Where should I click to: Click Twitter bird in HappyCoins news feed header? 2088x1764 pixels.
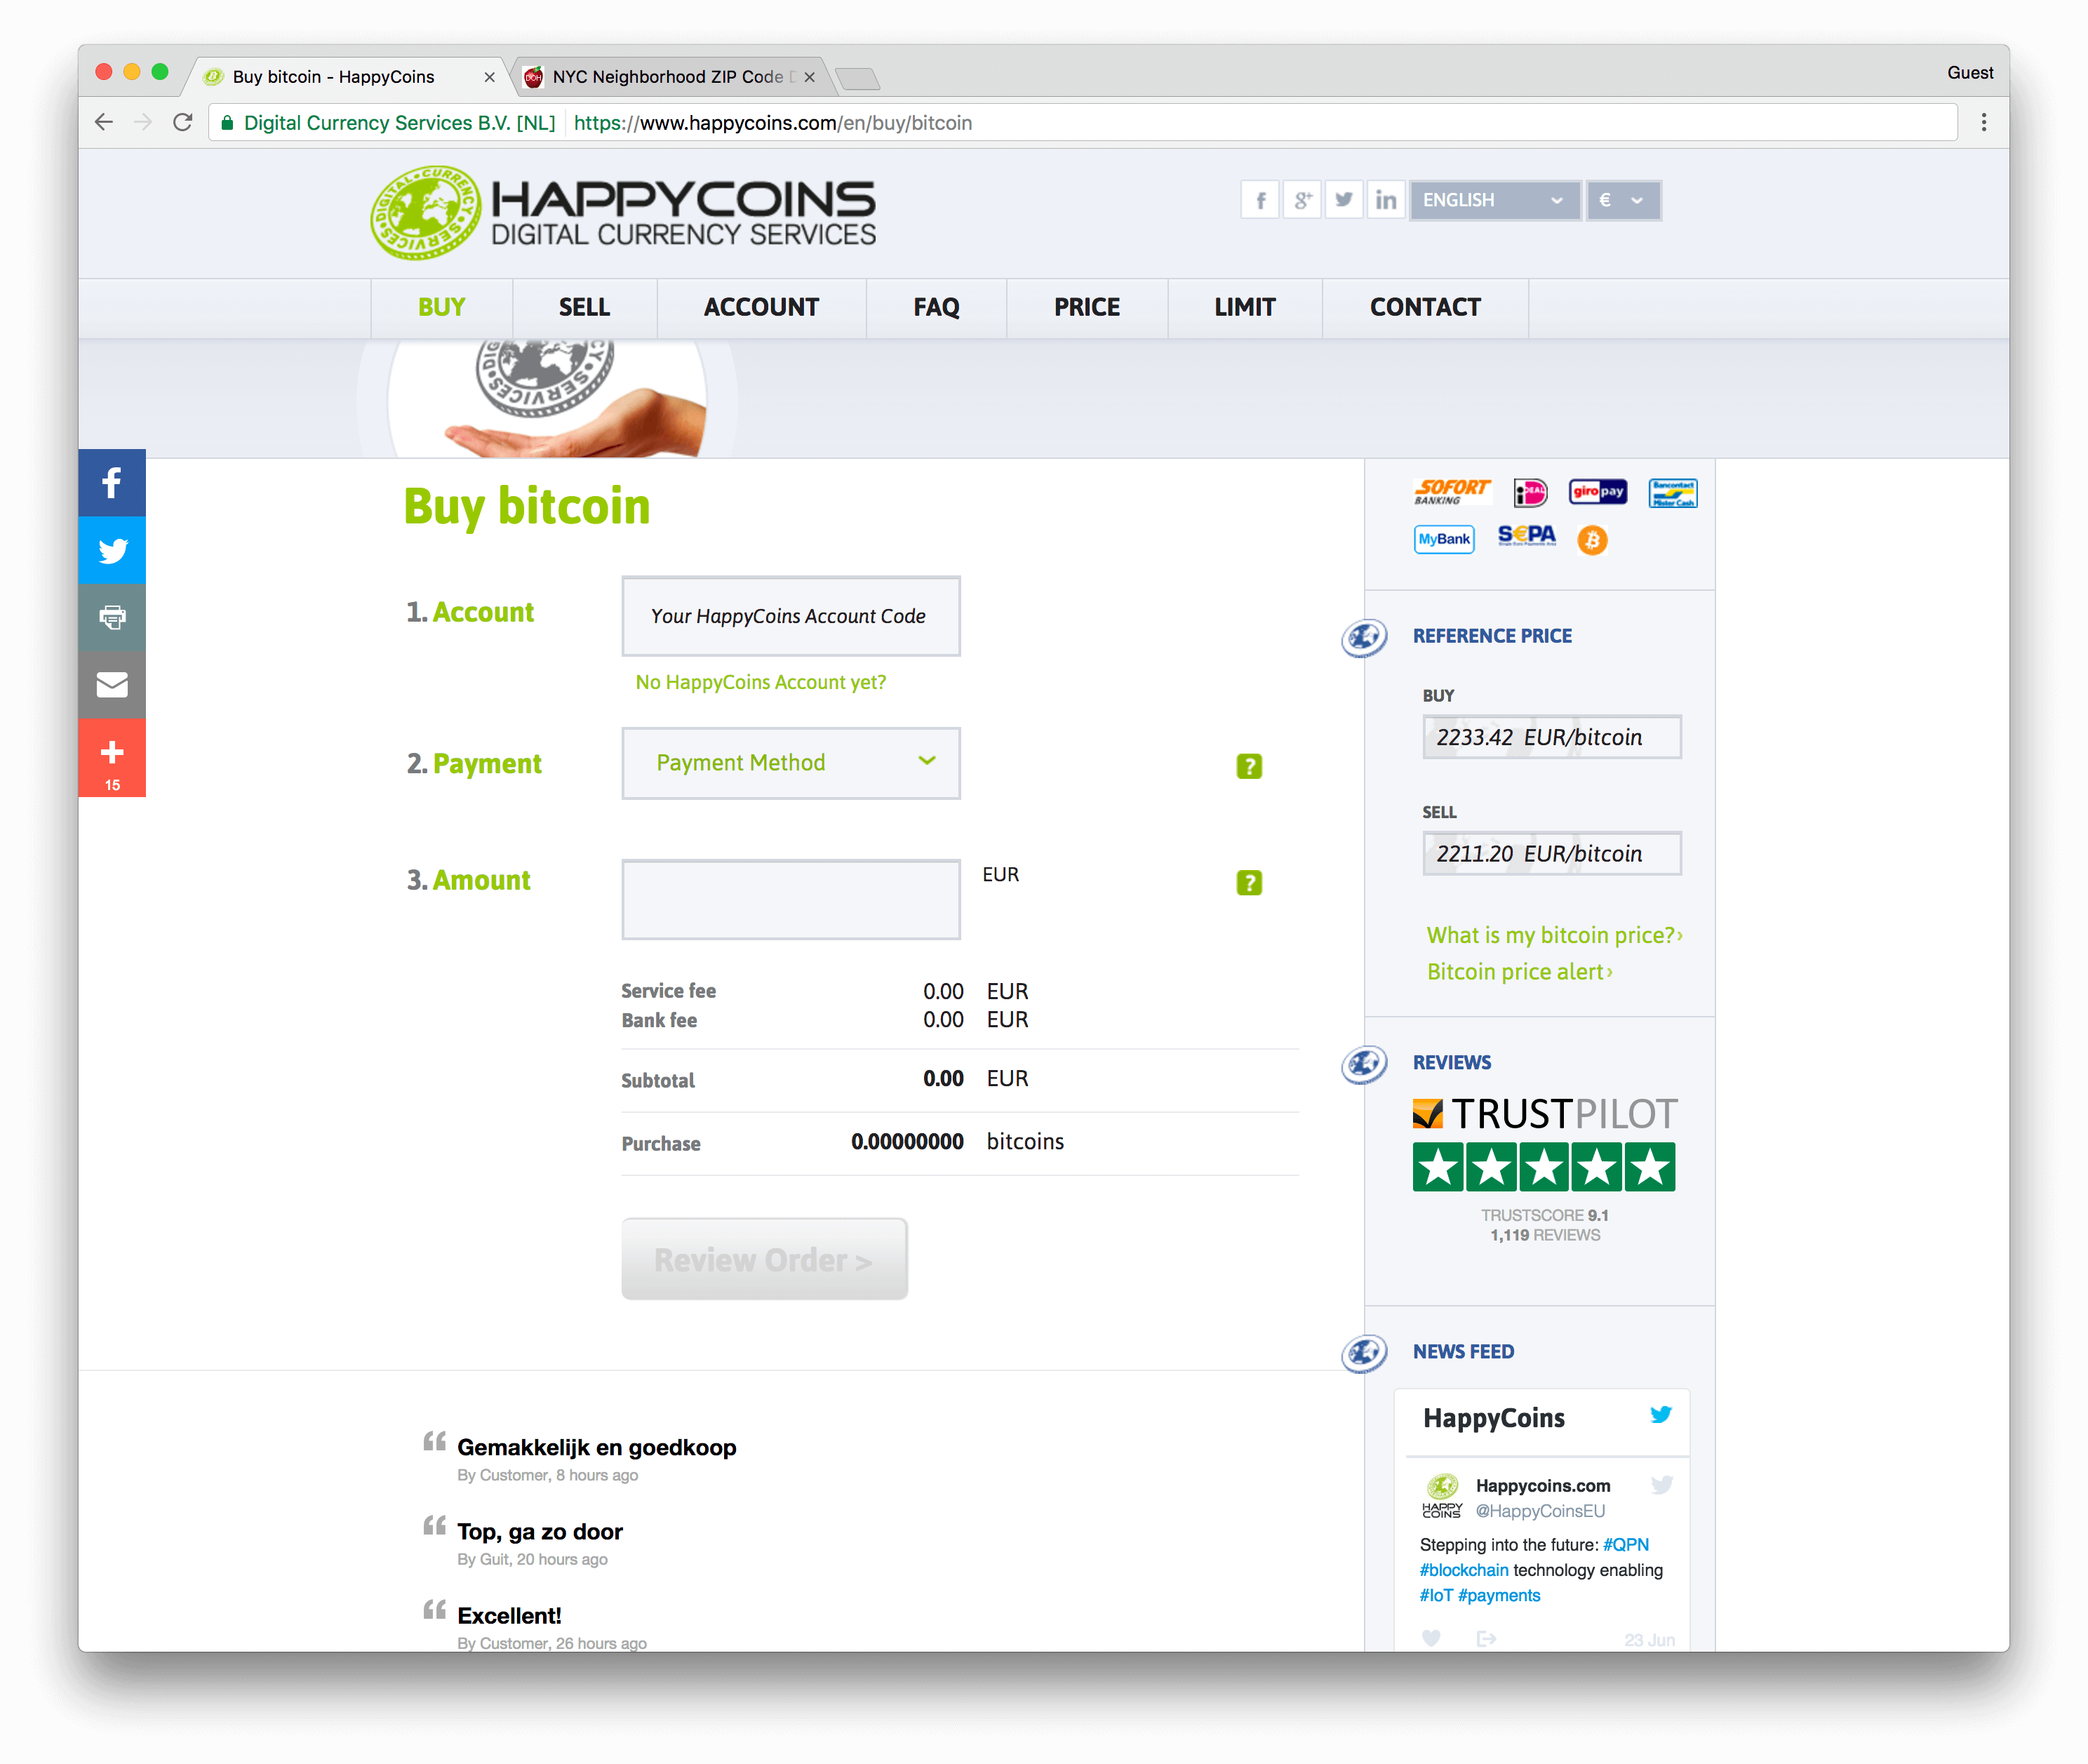coord(1660,1415)
